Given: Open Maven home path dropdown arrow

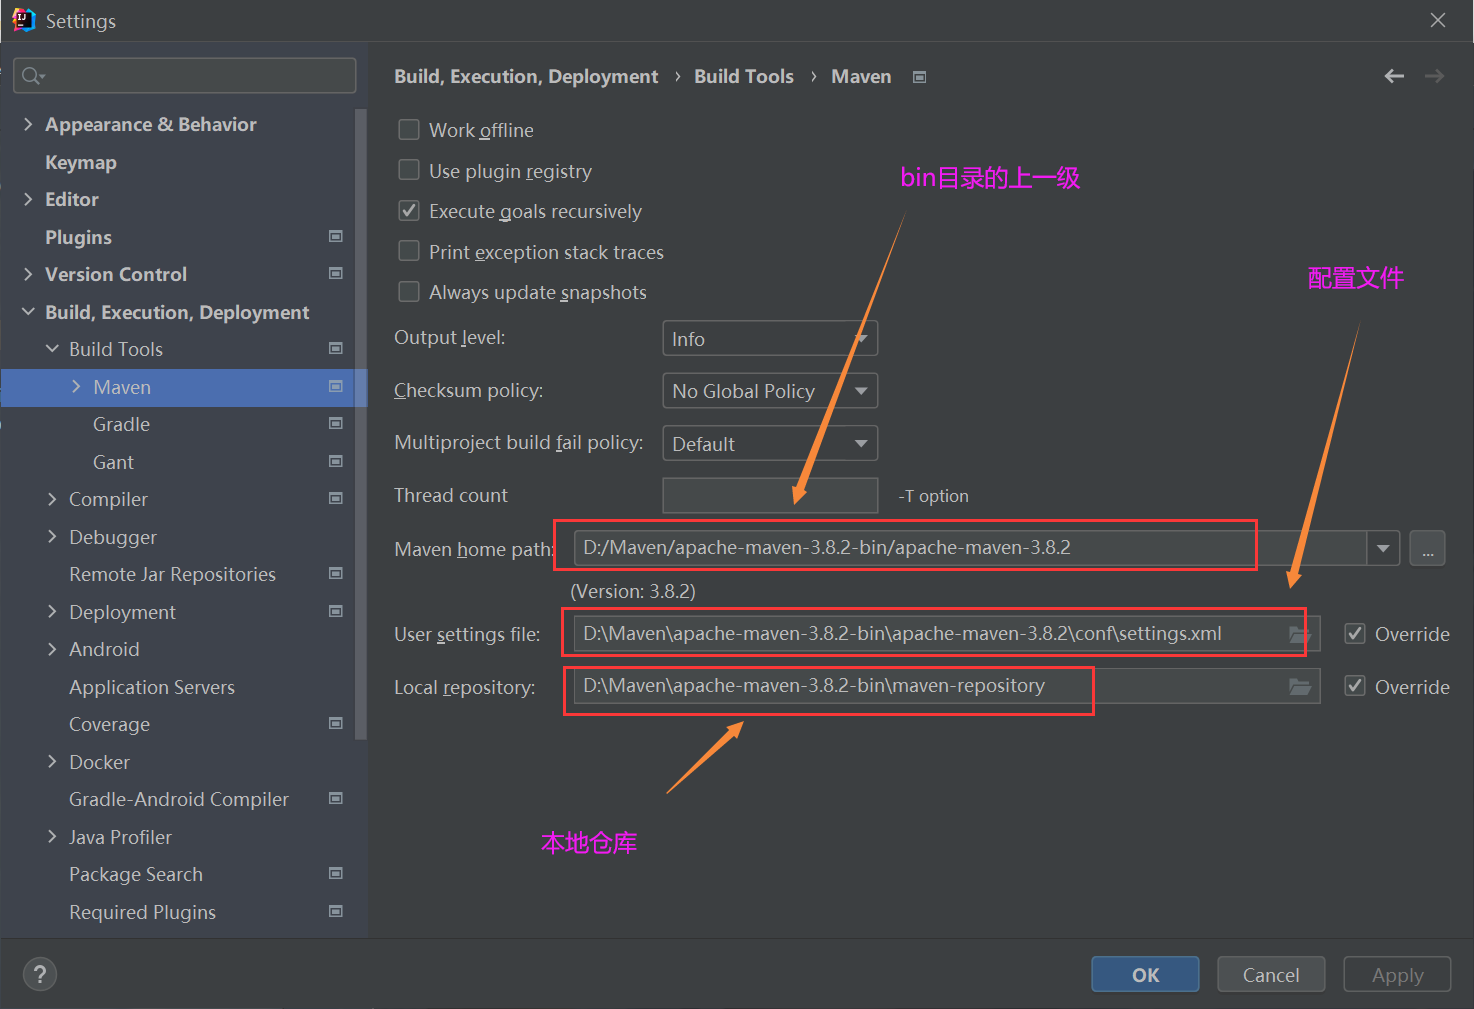Looking at the screenshot, I should click(x=1383, y=548).
